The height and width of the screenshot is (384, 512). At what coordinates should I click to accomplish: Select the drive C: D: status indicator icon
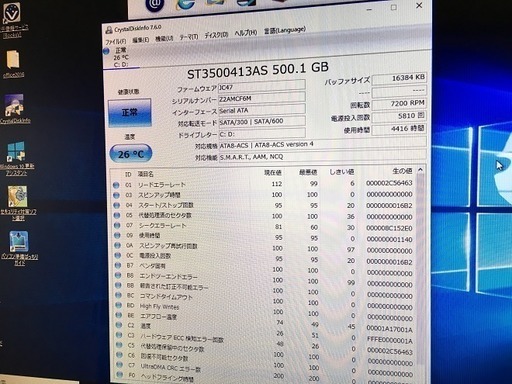(x=106, y=51)
